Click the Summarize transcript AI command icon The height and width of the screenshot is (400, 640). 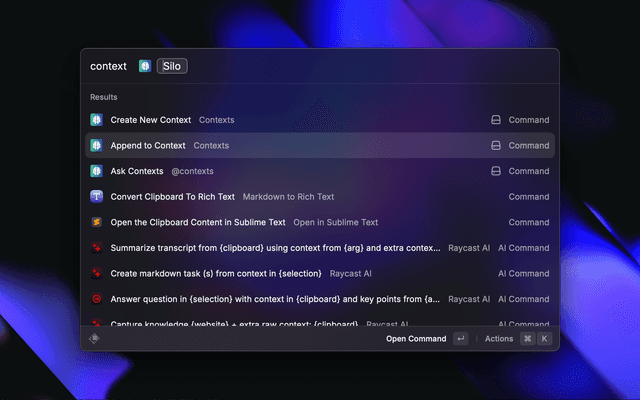pyautogui.click(x=97, y=248)
